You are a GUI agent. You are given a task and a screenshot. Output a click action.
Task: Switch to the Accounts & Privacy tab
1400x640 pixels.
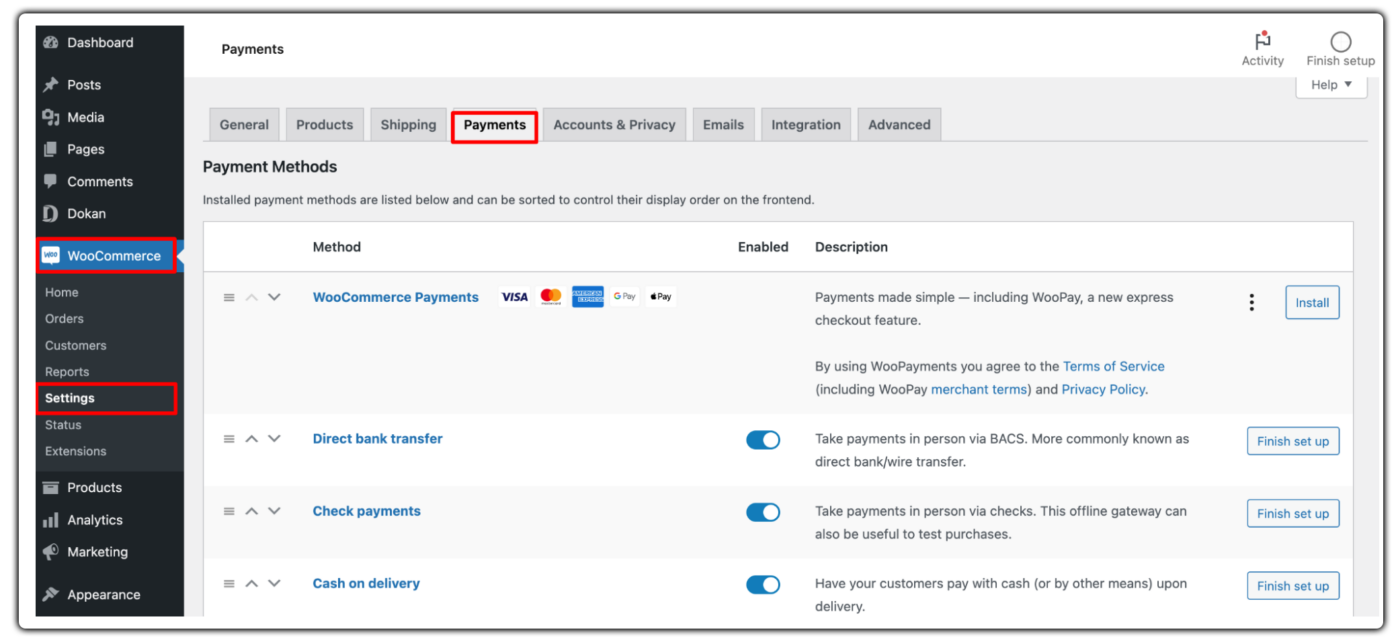coord(613,124)
